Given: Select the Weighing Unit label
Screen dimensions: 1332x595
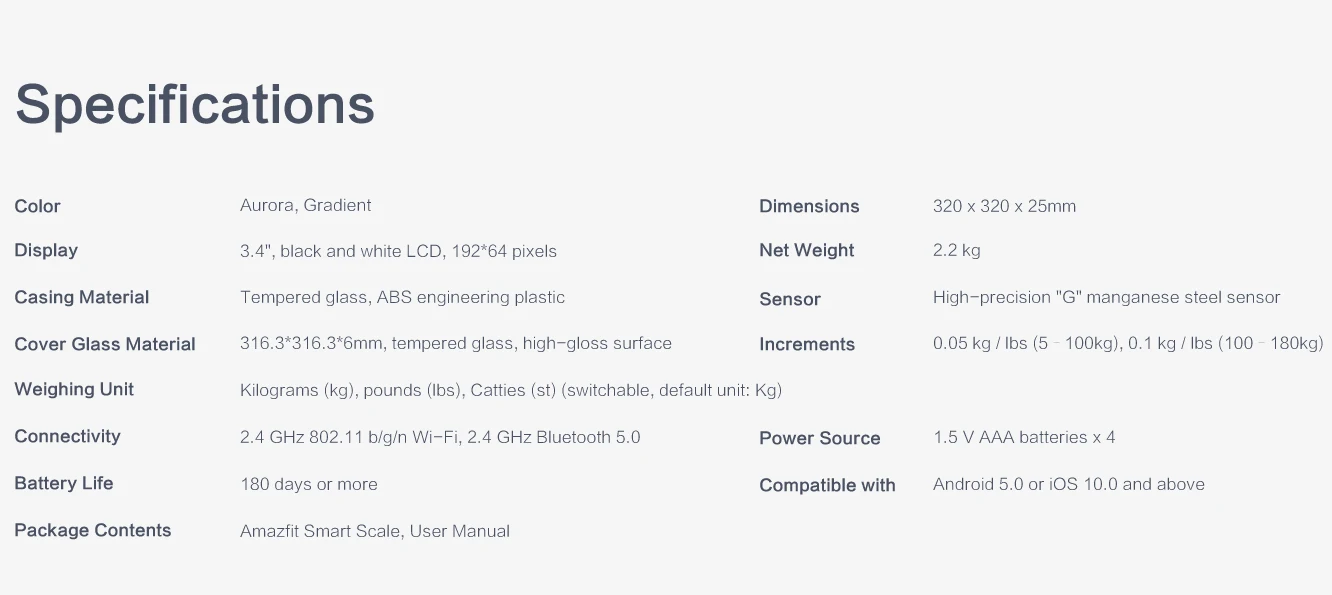Looking at the screenshot, I should [74, 389].
